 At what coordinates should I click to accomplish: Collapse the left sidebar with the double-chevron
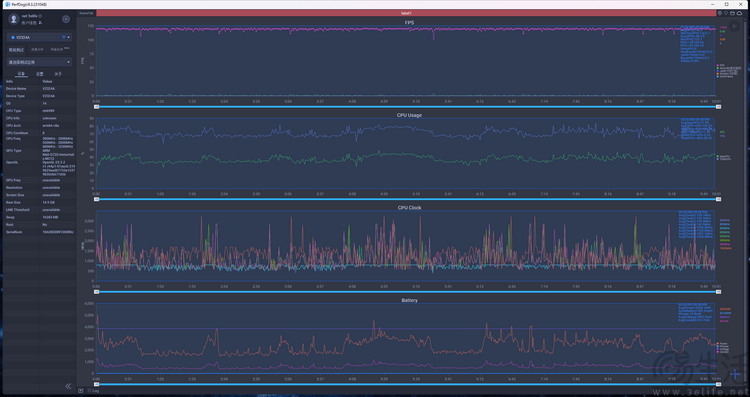coord(68,386)
